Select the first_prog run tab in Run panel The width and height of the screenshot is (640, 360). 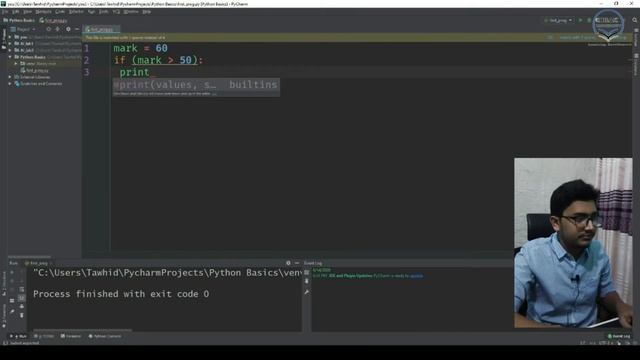tap(36, 263)
